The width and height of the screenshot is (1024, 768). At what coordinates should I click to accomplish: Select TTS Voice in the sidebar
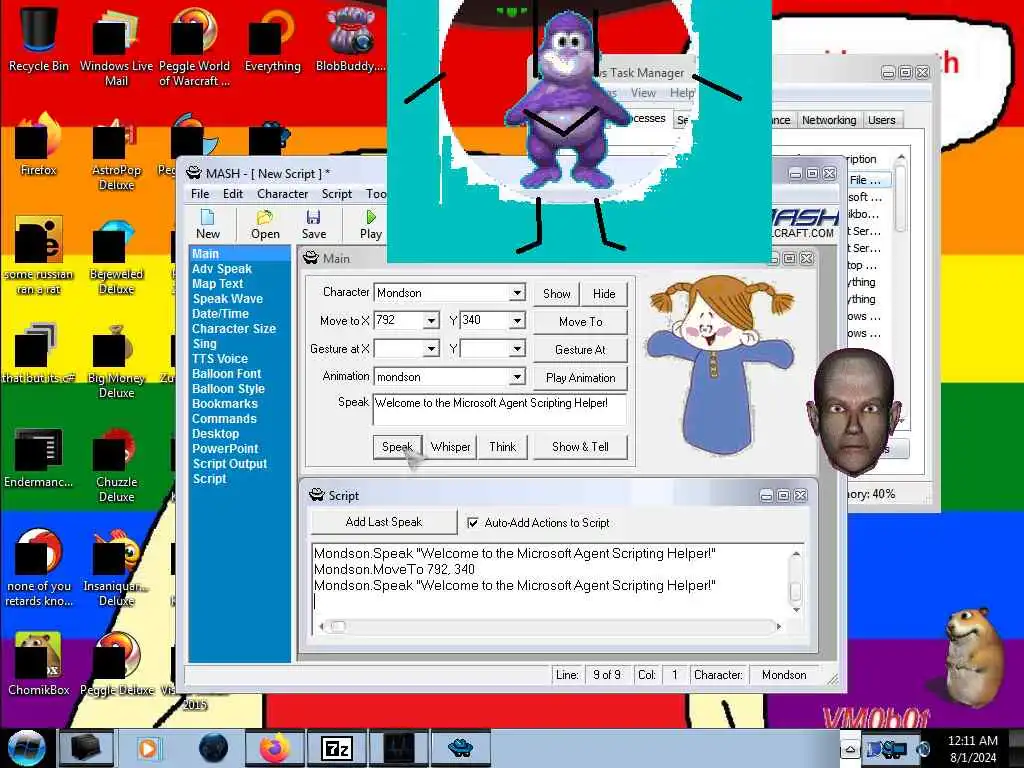pyautogui.click(x=220, y=359)
